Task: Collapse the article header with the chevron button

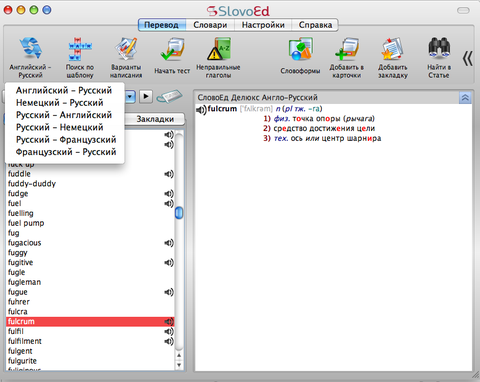Action: click(x=465, y=98)
